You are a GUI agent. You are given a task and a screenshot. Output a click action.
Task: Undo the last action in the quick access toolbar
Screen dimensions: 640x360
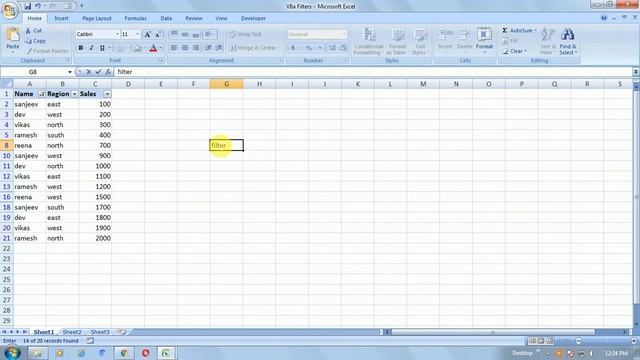(x=38, y=6)
